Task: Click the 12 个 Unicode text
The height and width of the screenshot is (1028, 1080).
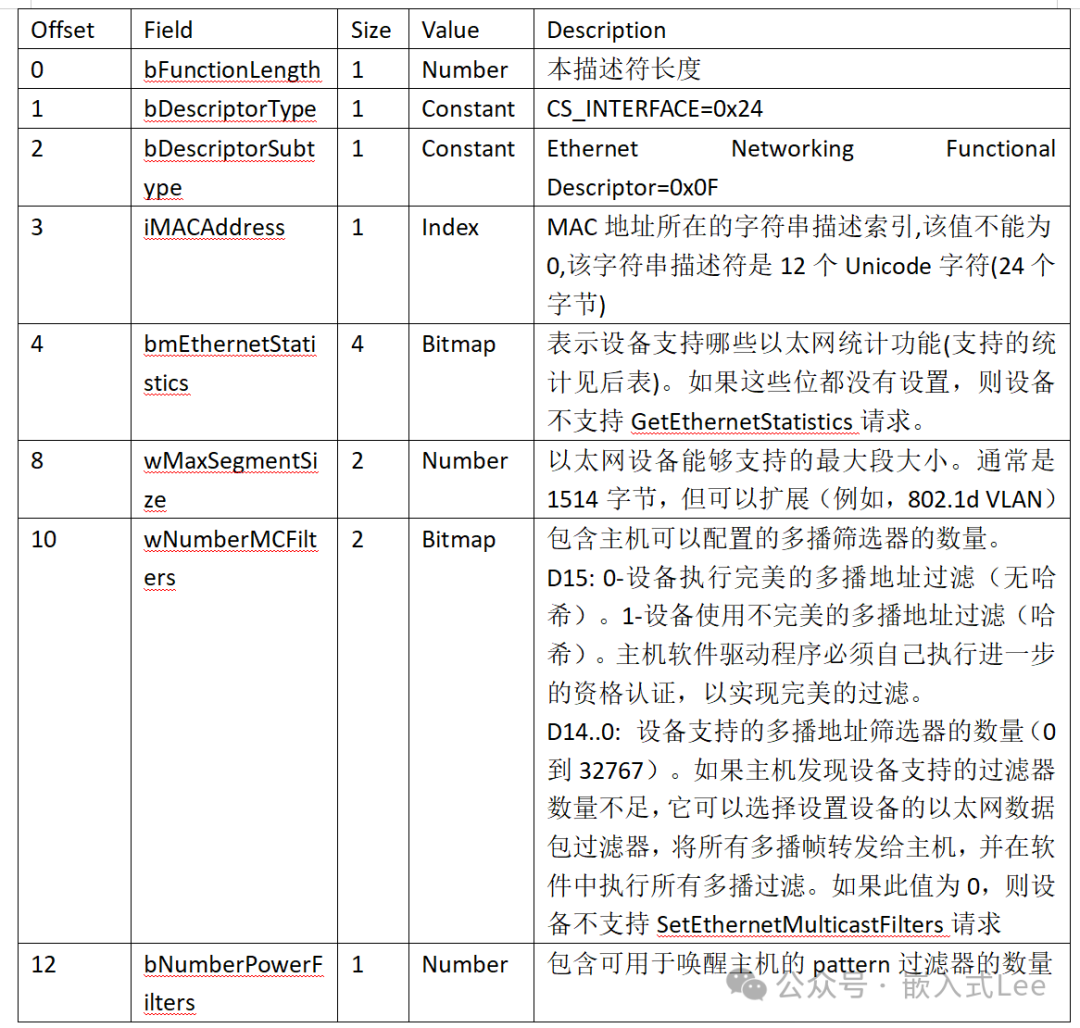Action: coord(855,266)
